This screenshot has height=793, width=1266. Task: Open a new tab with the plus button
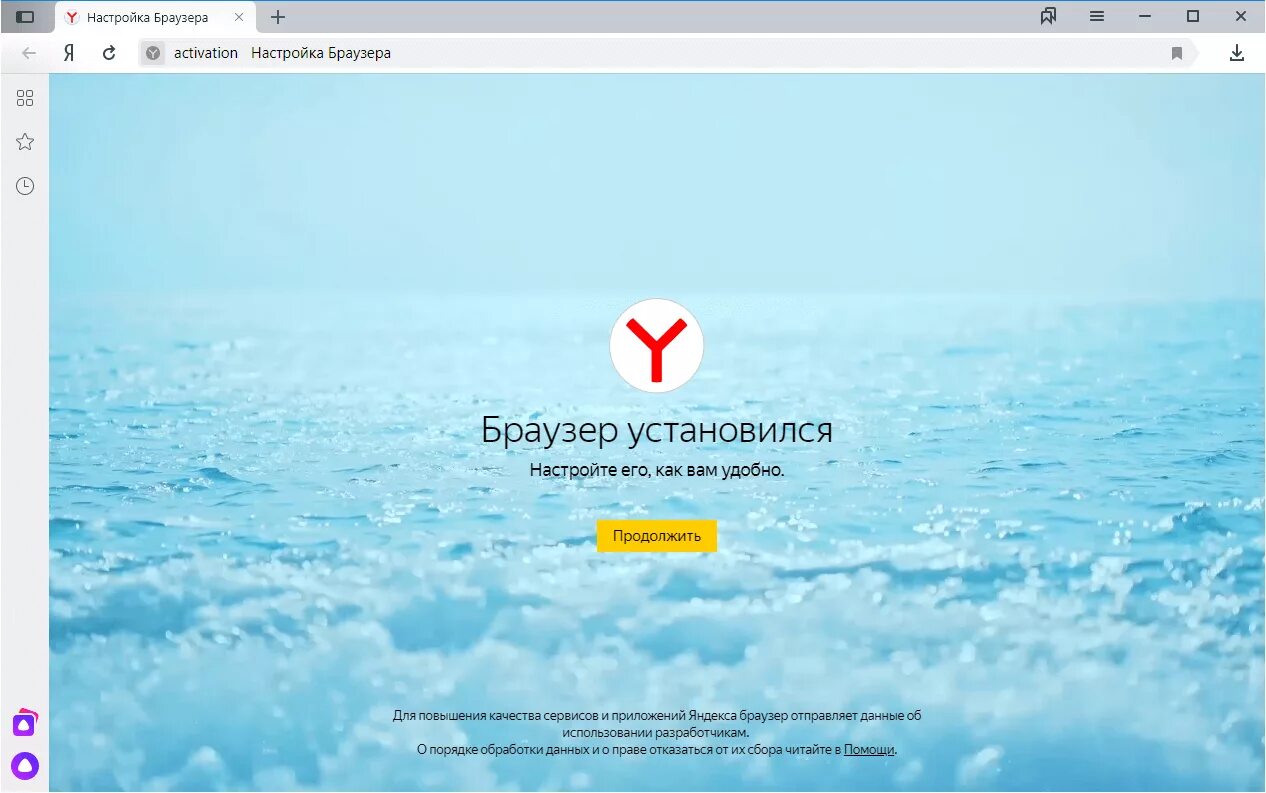(278, 17)
